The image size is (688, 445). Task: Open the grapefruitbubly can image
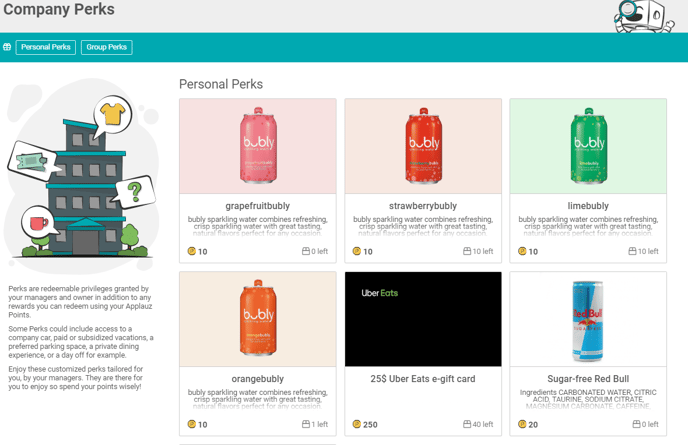coord(258,146)
